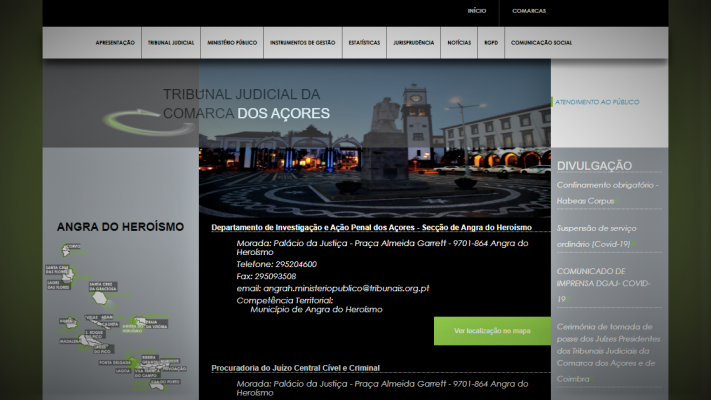Expand Instrumentos de Gestão menu
This screenshot has height=400, width=711.
302,43
